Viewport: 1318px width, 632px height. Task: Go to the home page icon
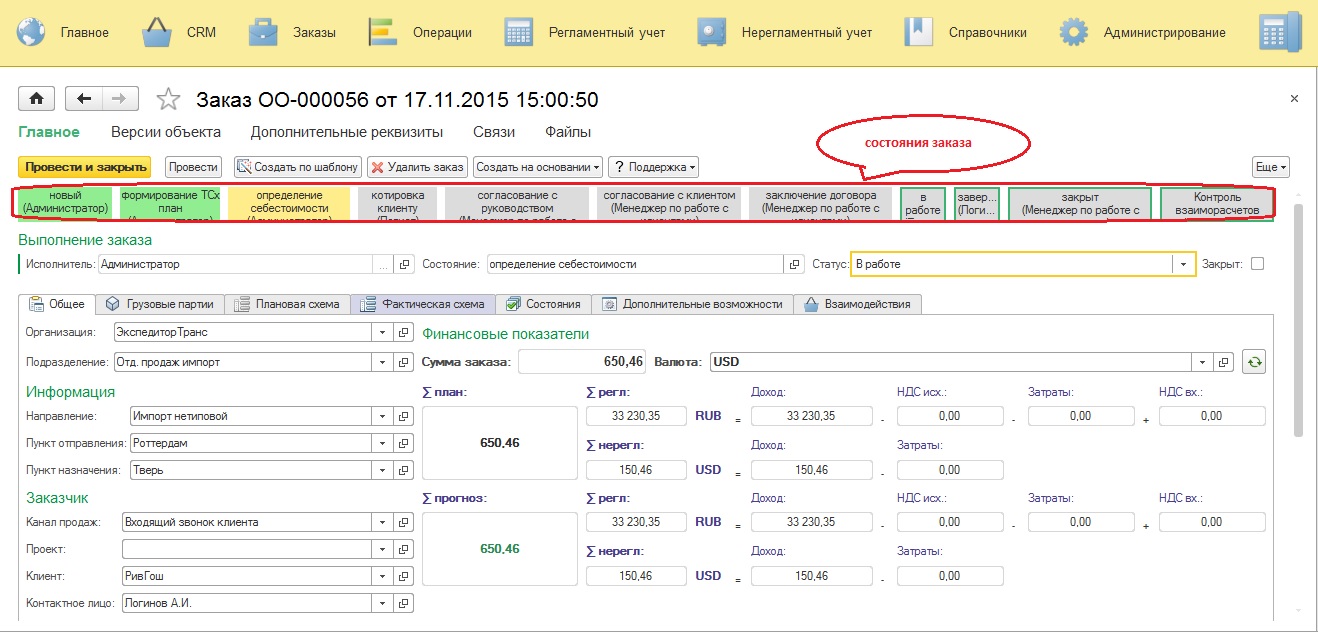click(x=37, y=98)
